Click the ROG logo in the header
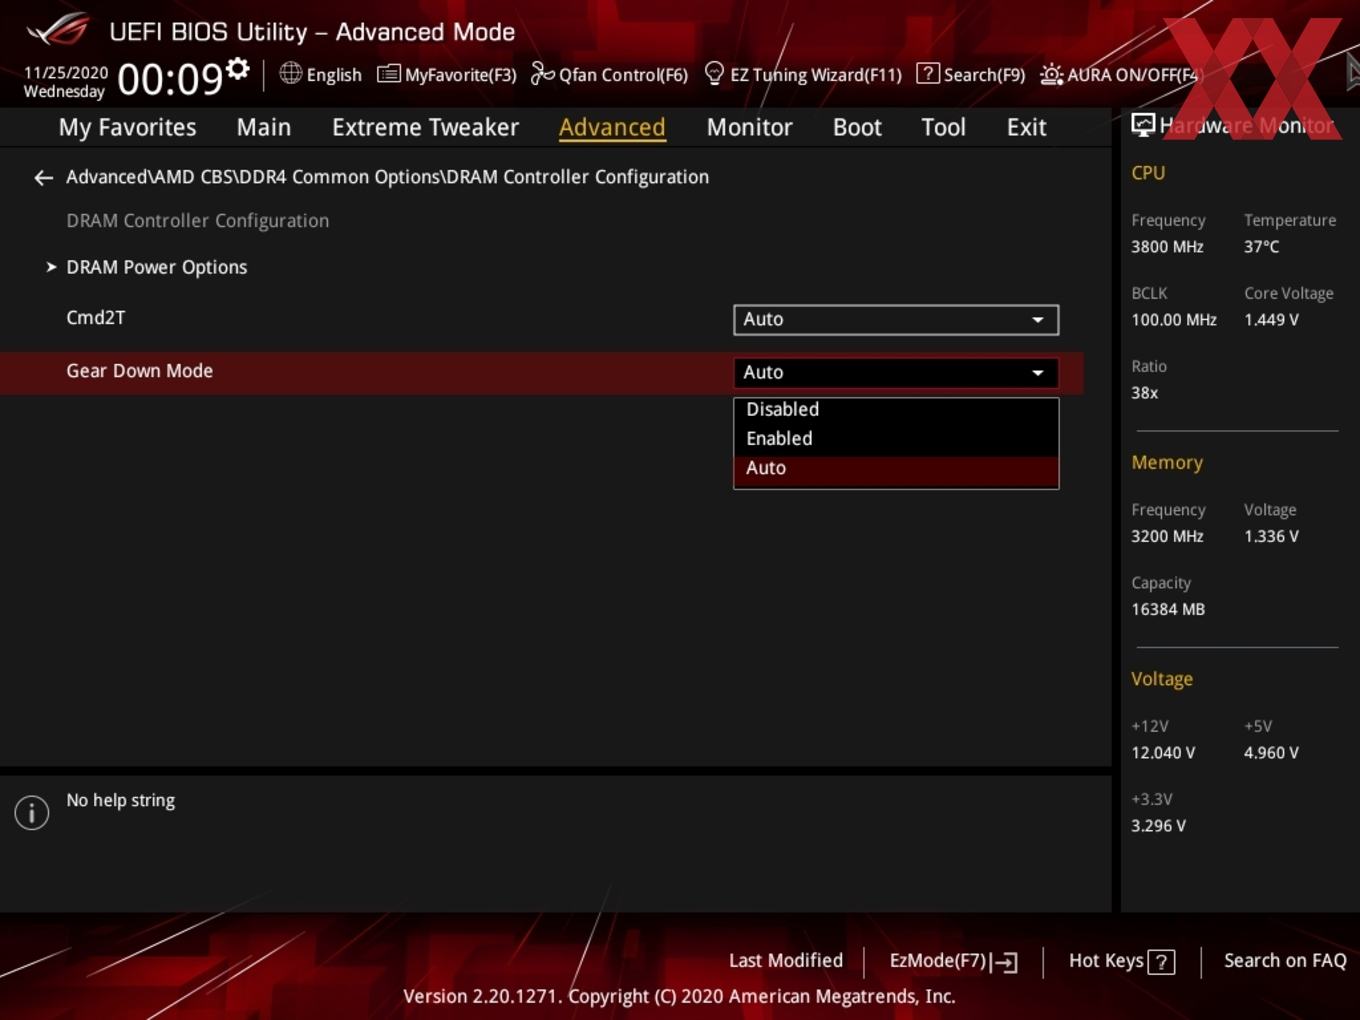Viewport: 1360px width, 1020px height. (x=58, y=30)
